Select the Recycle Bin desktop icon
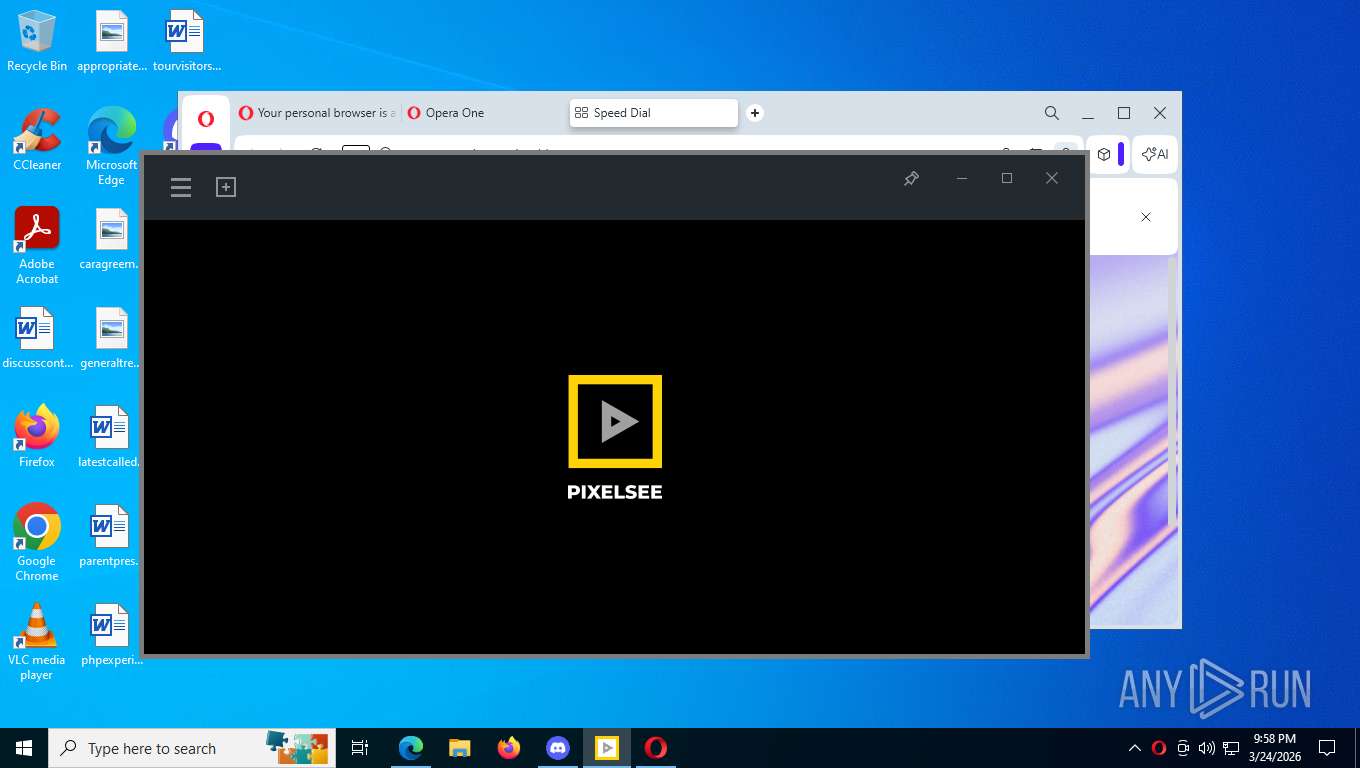This screenshot has width=1360, height=768. coord(37,41)
